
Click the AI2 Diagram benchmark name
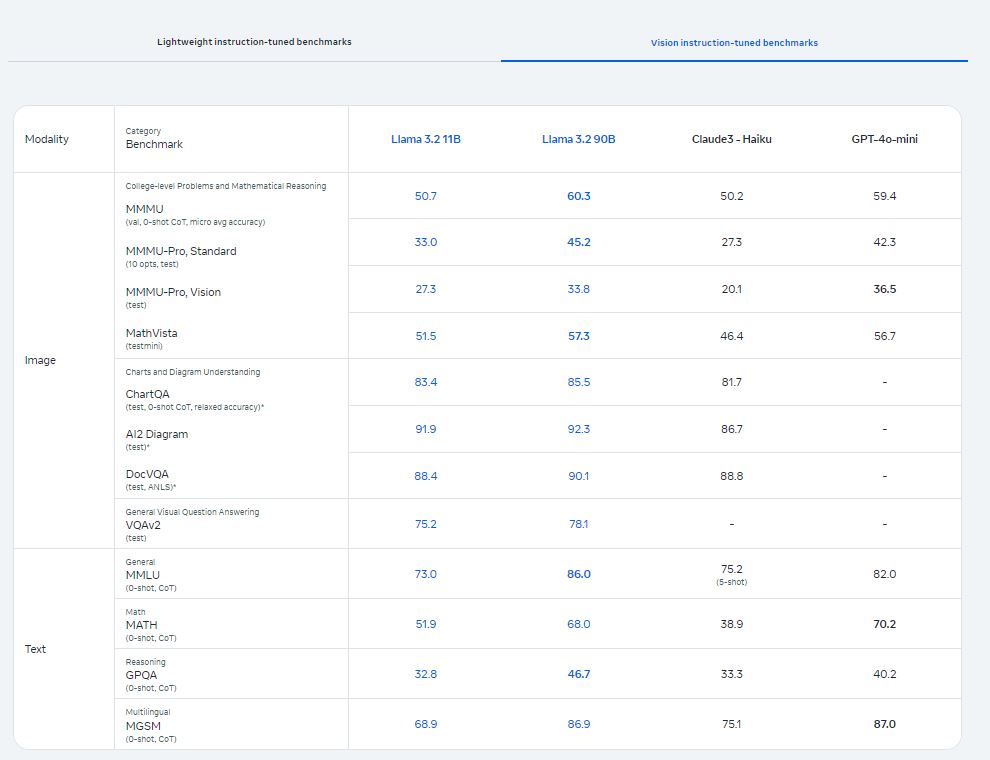(157, 434)
